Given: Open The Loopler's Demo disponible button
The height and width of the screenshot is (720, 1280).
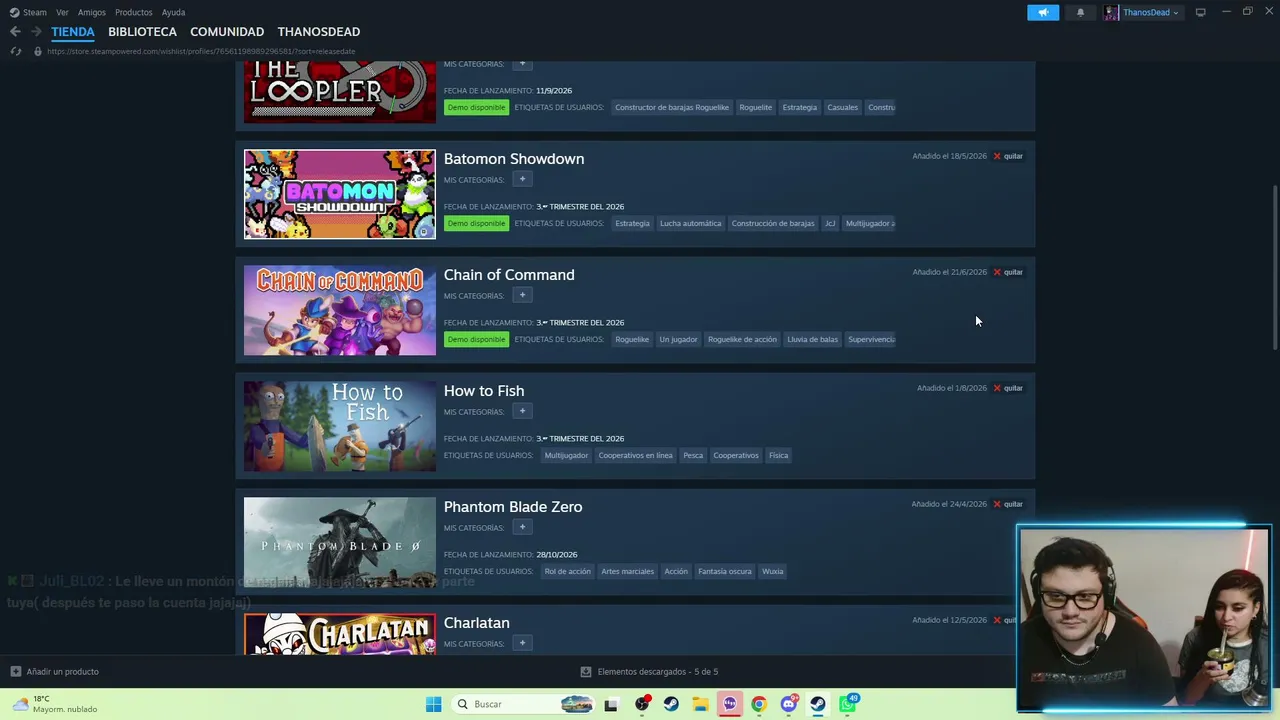Looking at the screenshot, I should point(476,107).
